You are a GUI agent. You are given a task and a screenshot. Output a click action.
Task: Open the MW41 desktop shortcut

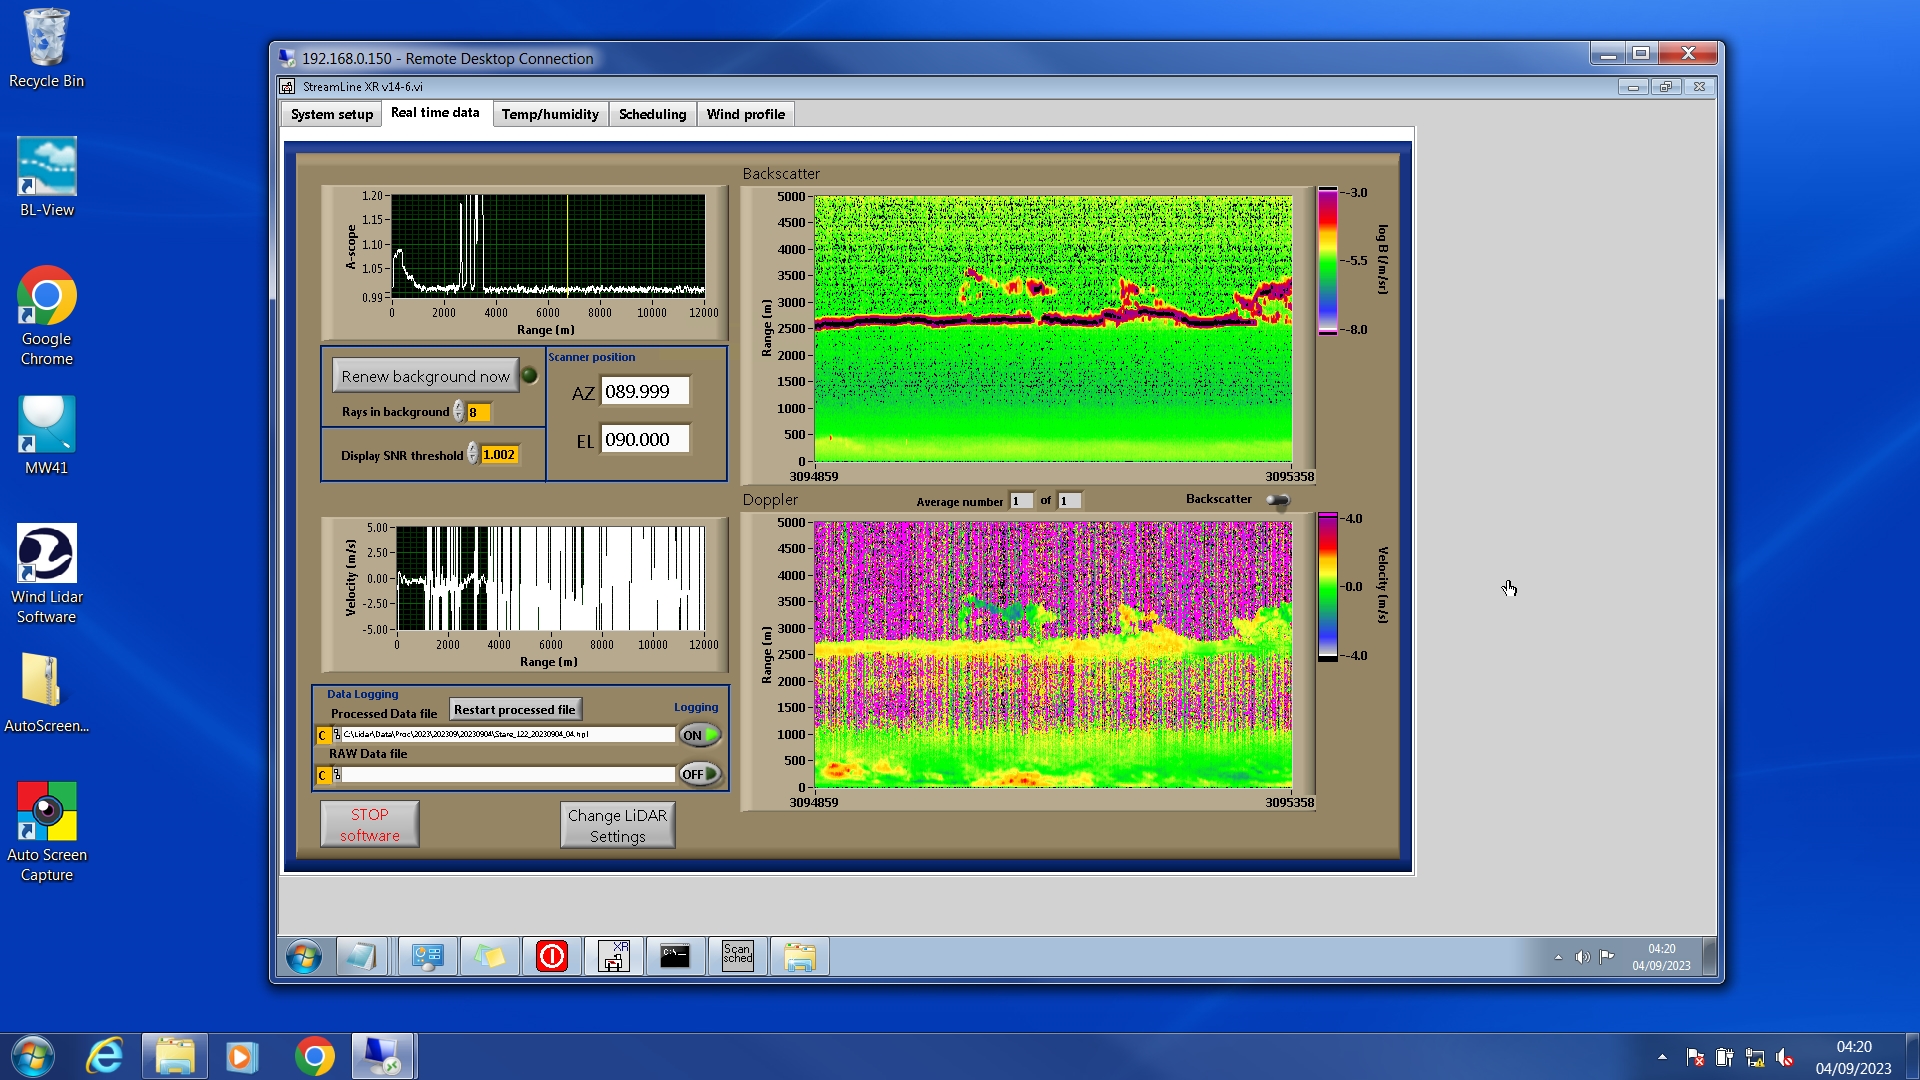point(46,435)
